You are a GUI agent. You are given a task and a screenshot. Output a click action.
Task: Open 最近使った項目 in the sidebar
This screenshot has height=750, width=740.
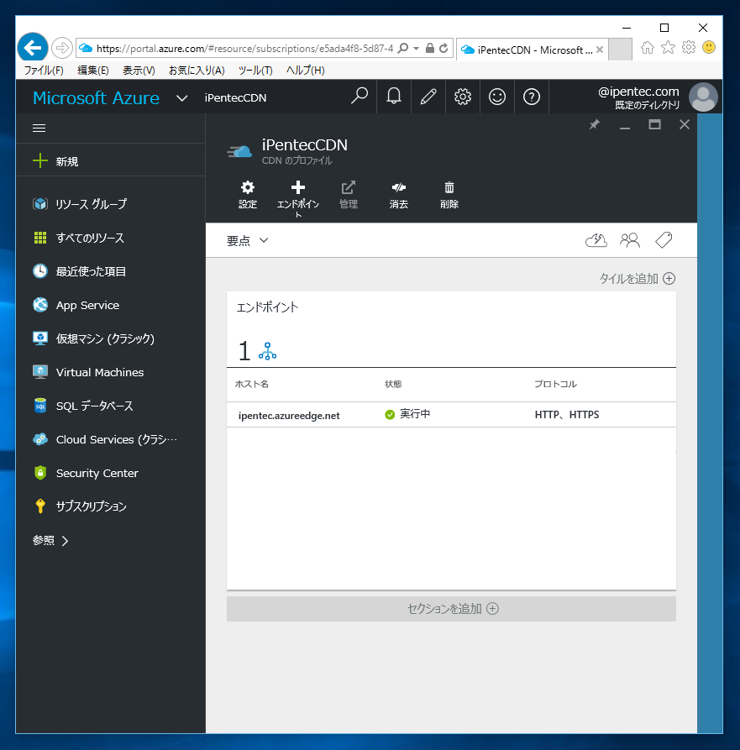point(110,271)
